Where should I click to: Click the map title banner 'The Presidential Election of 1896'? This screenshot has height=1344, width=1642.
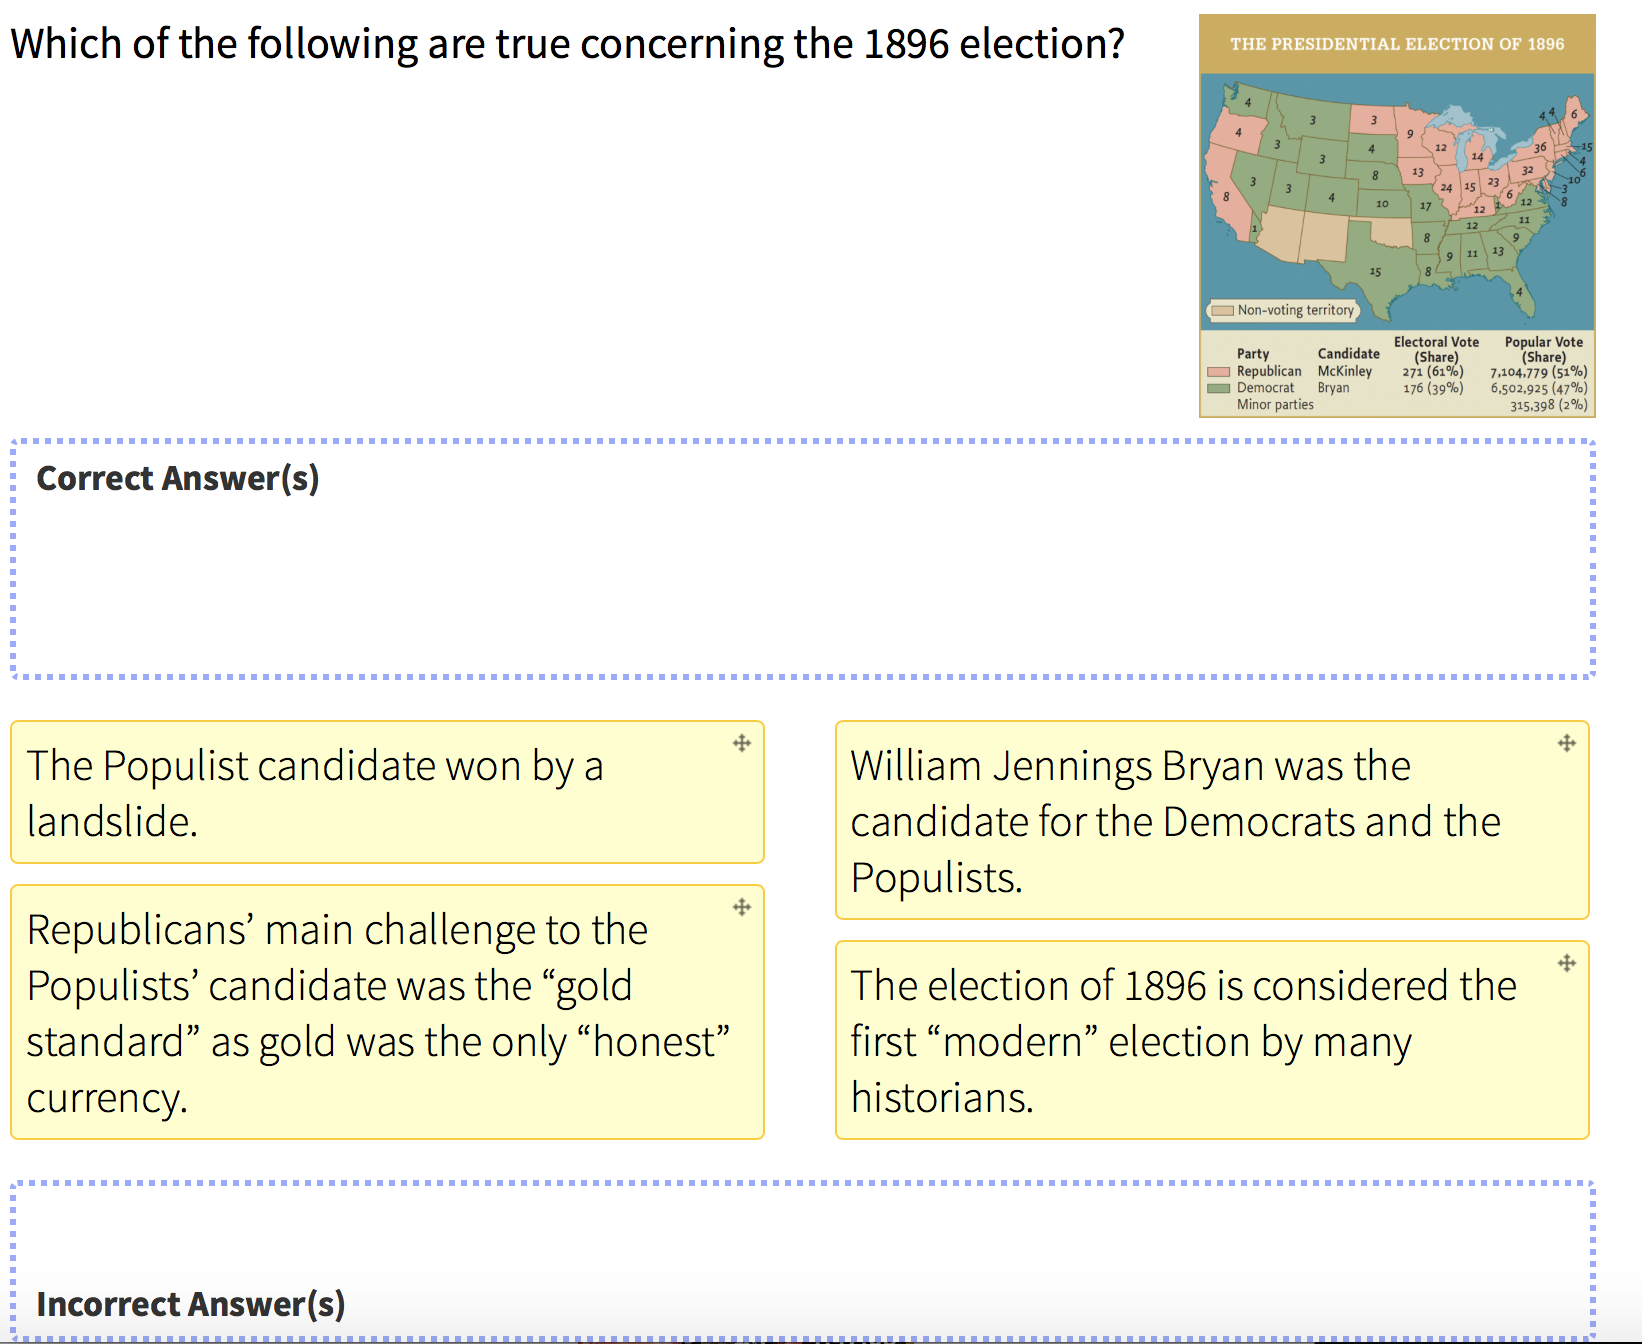[x=1397, y=44]
